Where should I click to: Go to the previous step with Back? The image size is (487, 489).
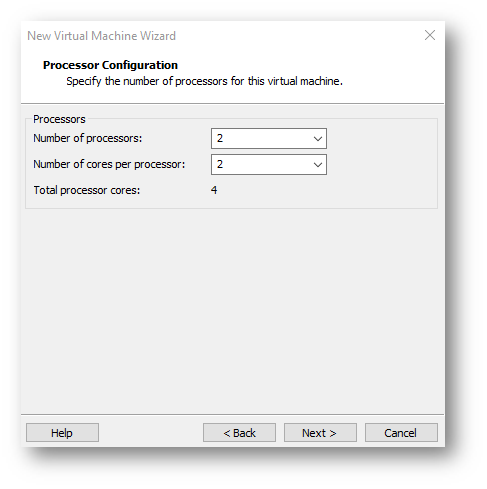[x=239, y=433]
